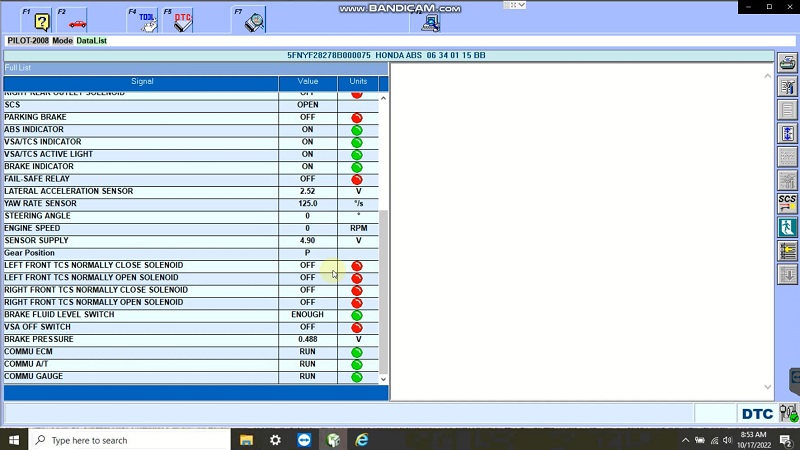The image size is (800, 450).
Task: Click the blue up-down arrows sidebar icon
Action: coord(787,134)
